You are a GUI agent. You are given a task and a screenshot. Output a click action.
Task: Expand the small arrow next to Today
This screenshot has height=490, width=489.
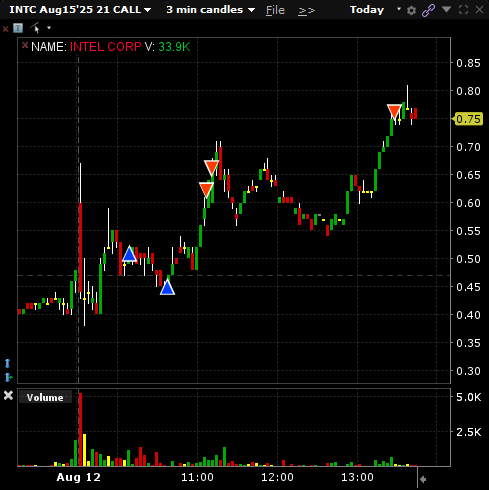tap(399, 9)
